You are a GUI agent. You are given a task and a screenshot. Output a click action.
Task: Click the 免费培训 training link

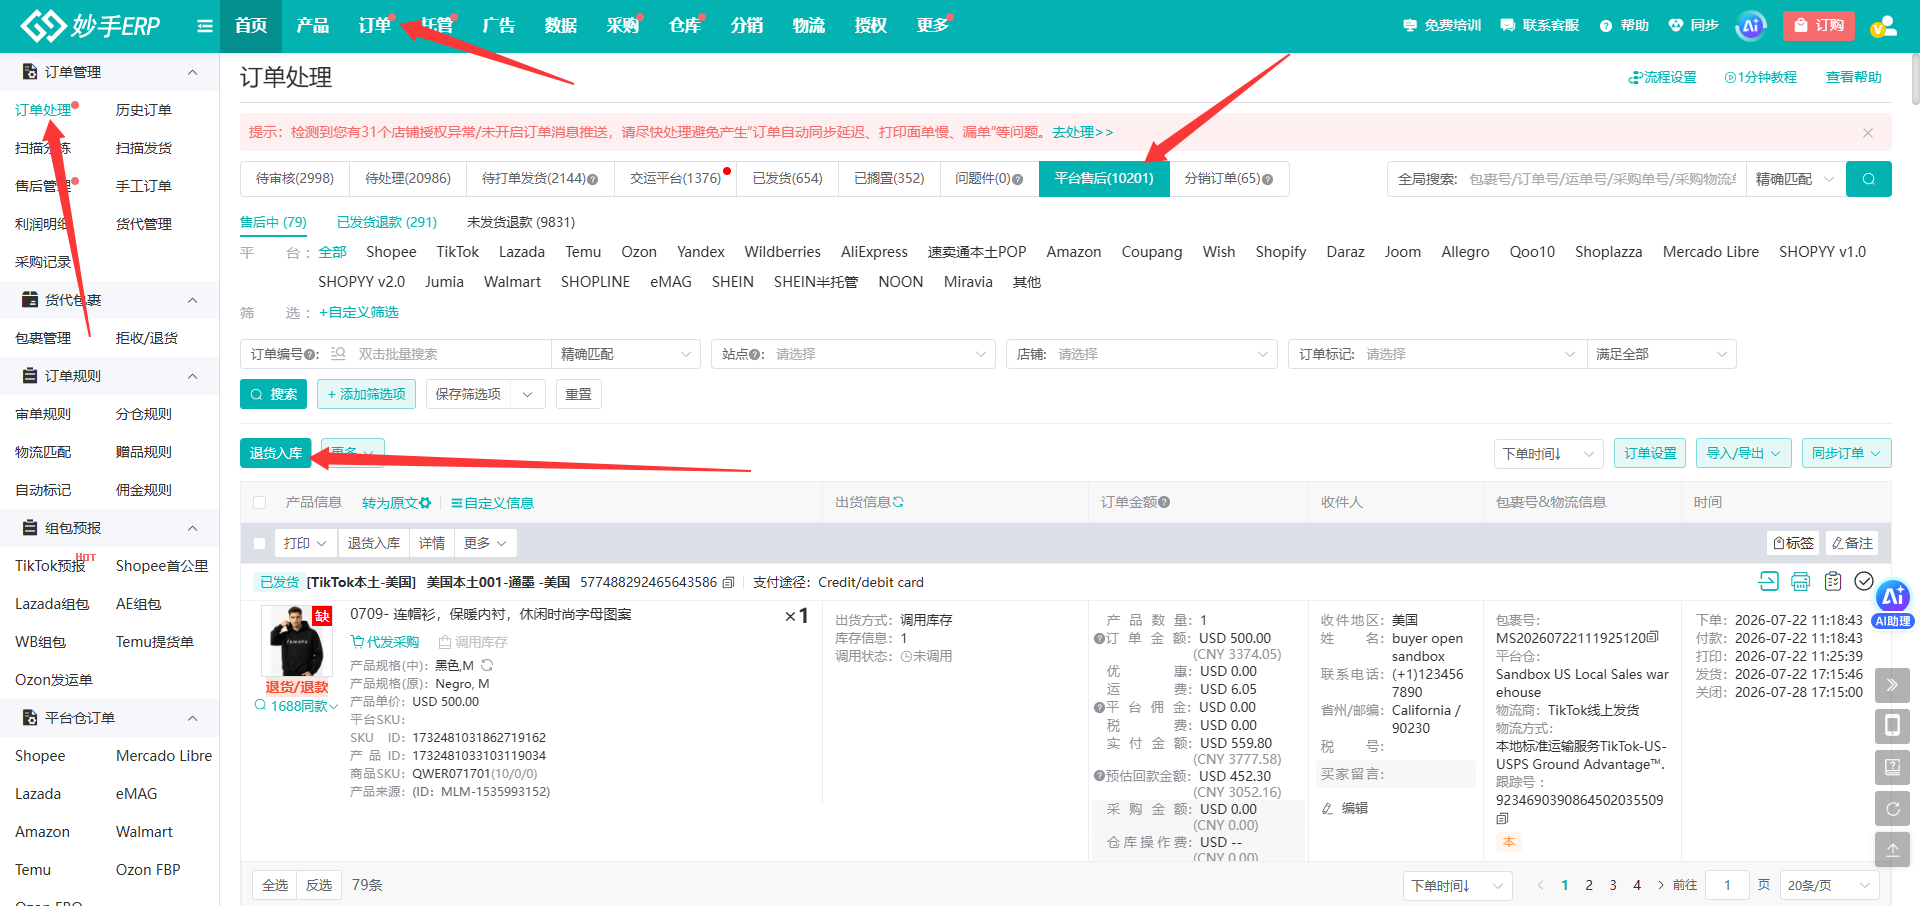pos(1442,26)
